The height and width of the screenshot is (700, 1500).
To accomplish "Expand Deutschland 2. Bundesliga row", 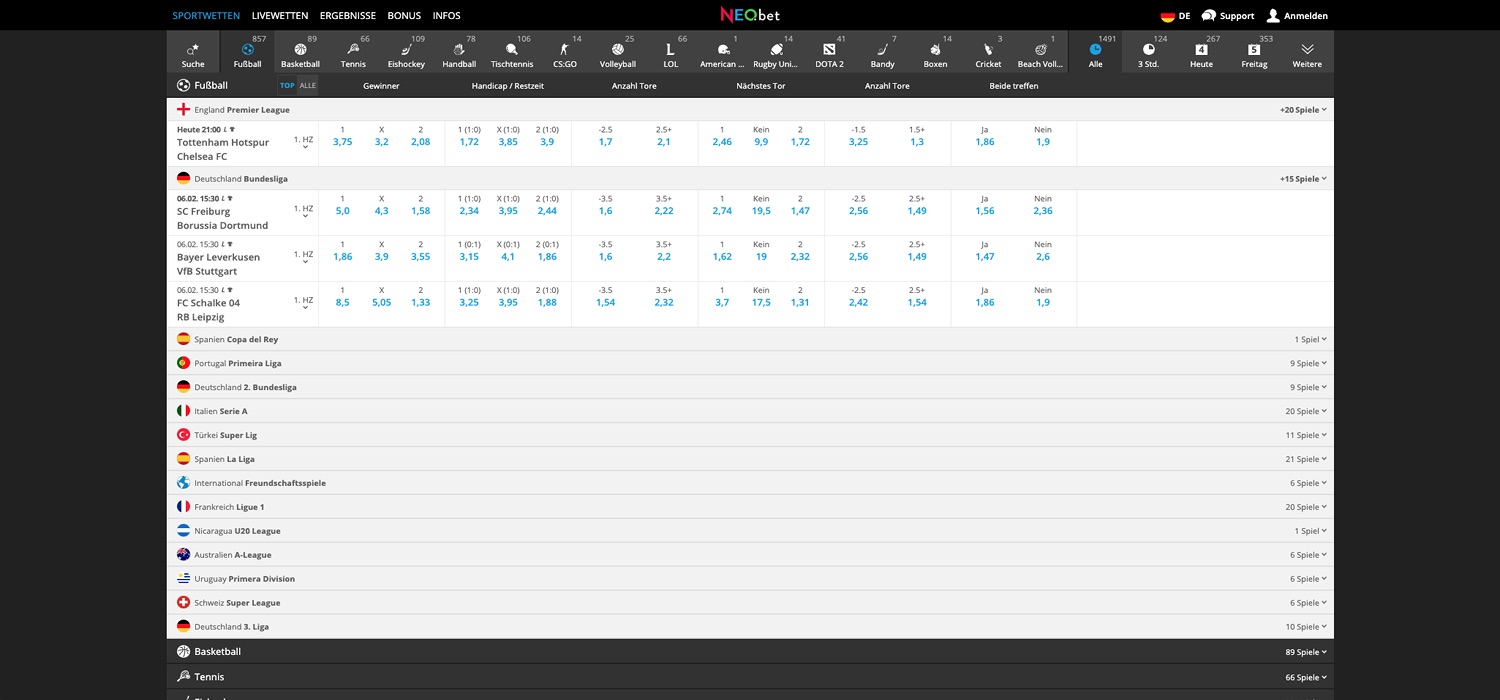I will click(x=750, y=387).
